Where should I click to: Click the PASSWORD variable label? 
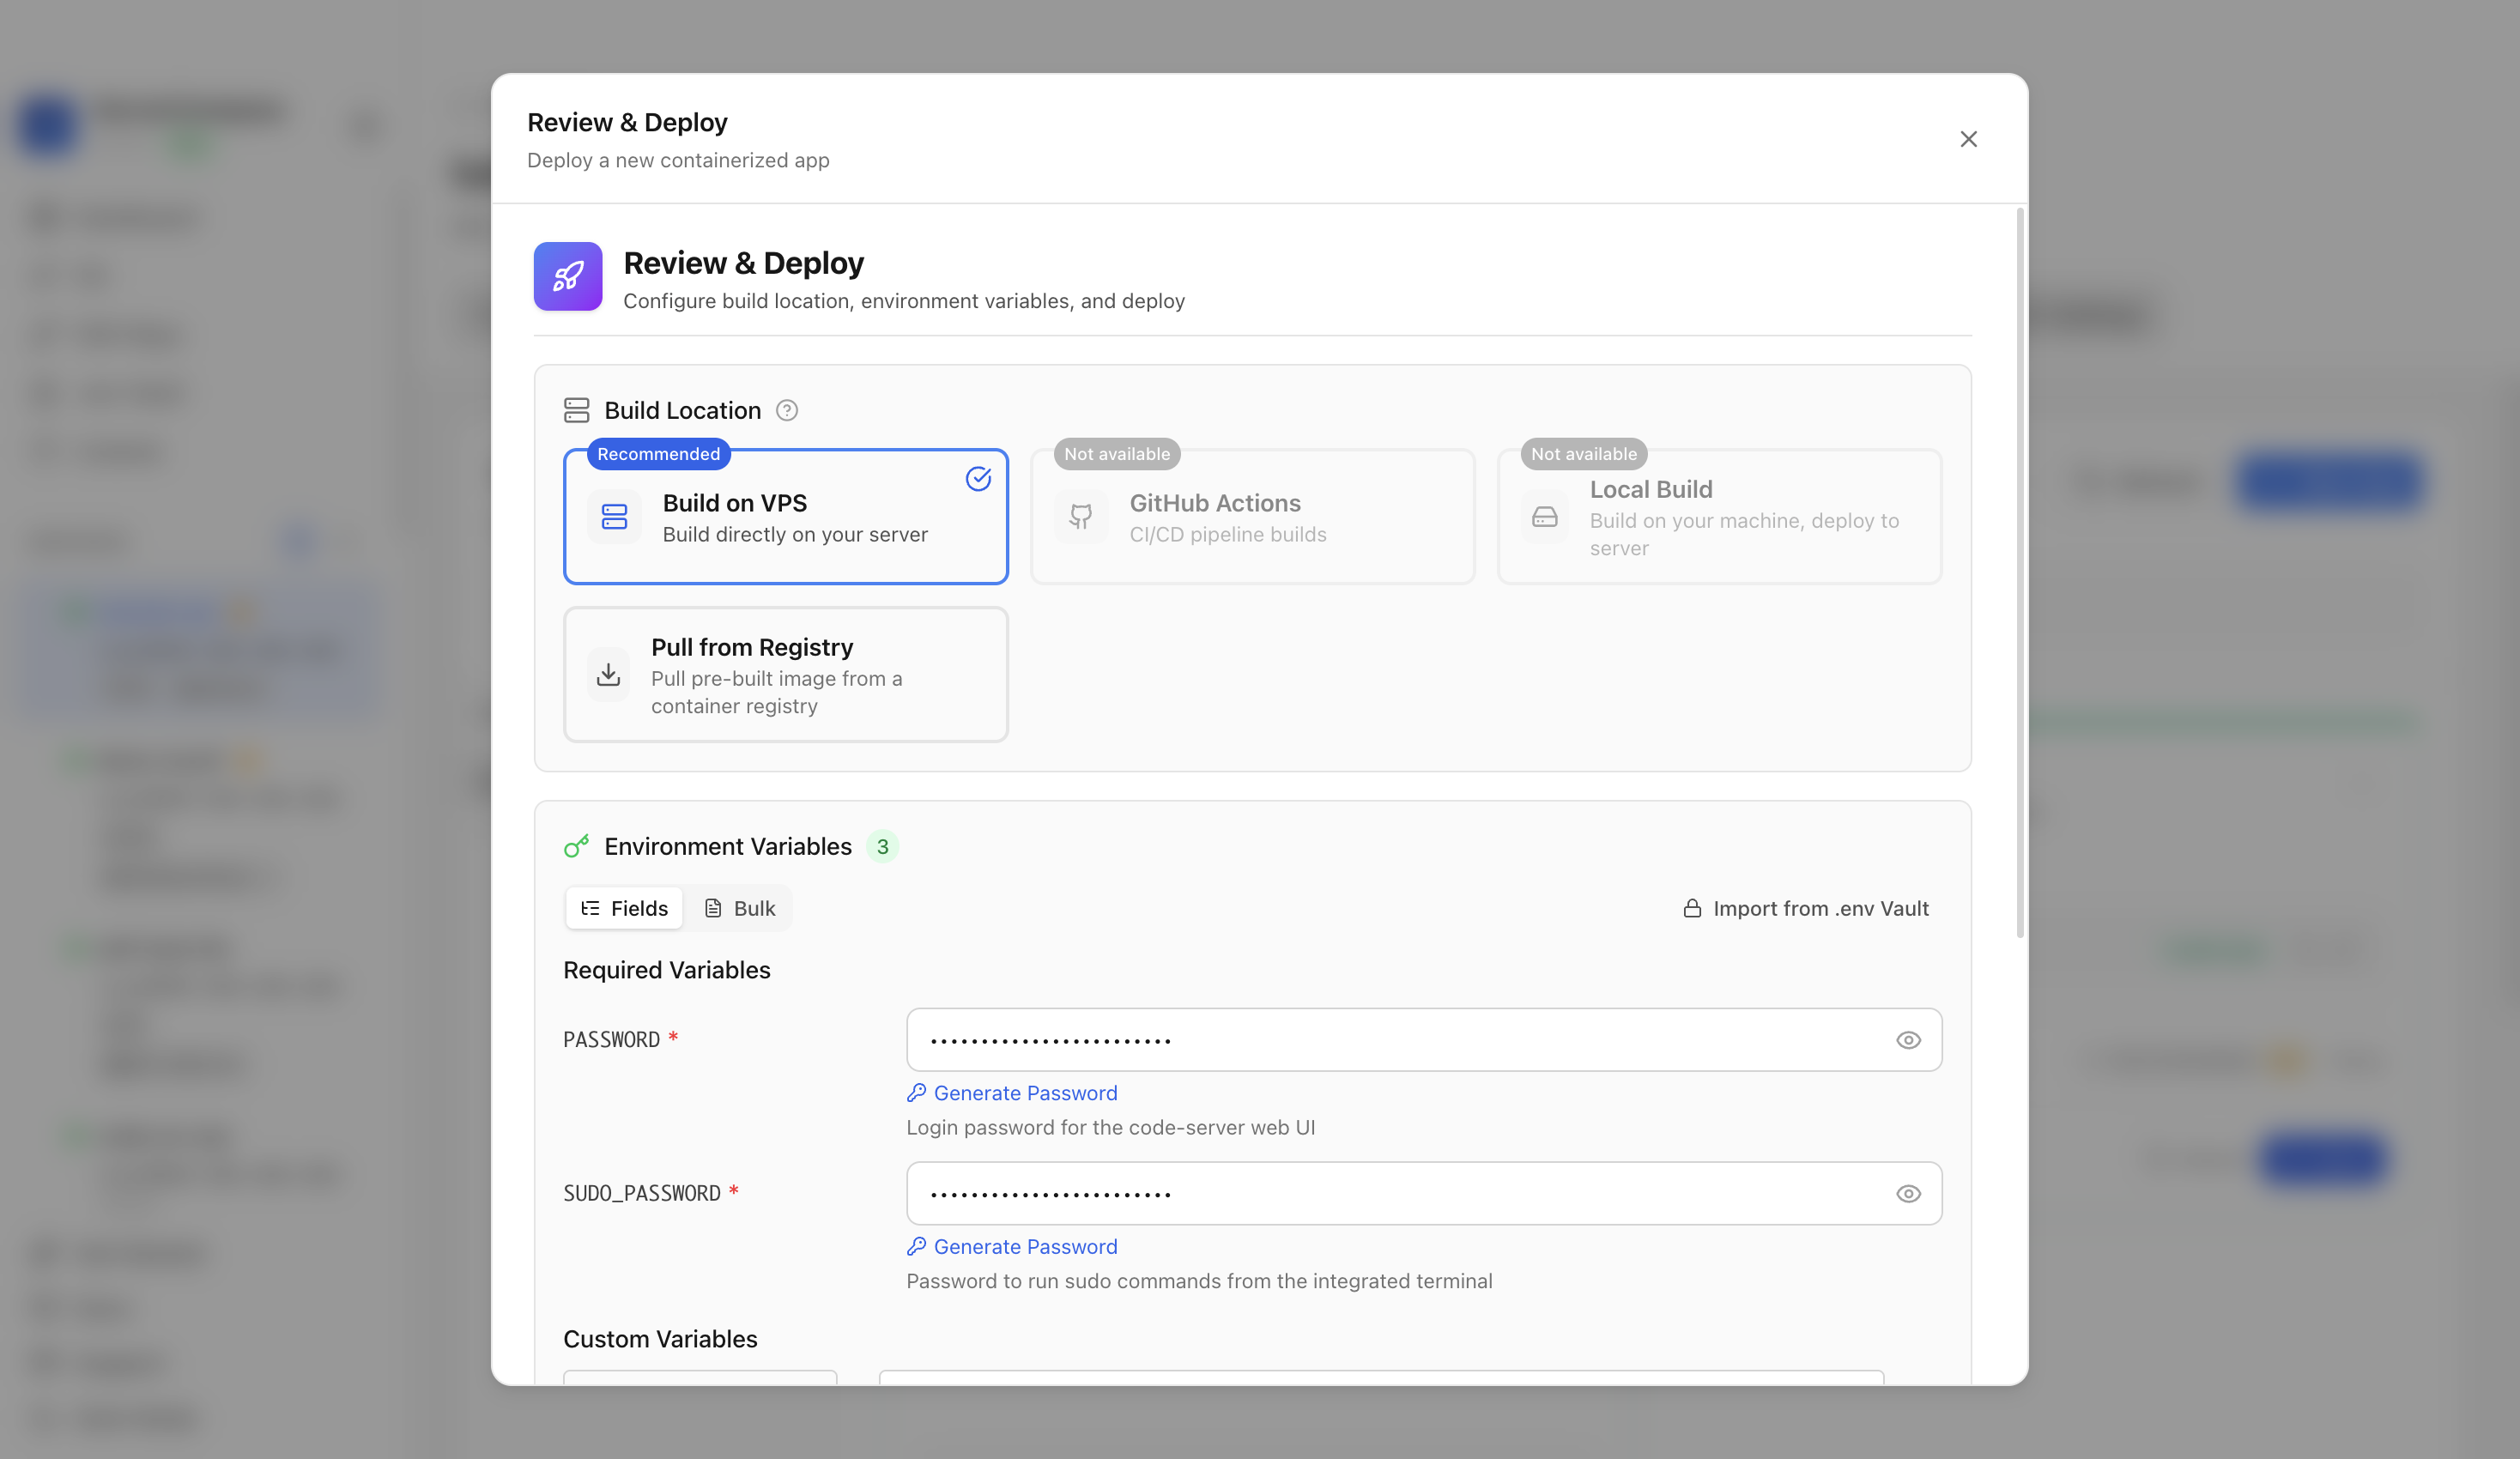611,1040
